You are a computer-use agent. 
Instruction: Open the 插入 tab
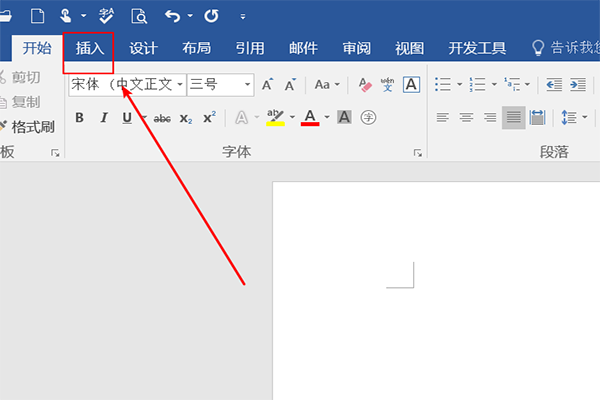(x=90, y=48)
